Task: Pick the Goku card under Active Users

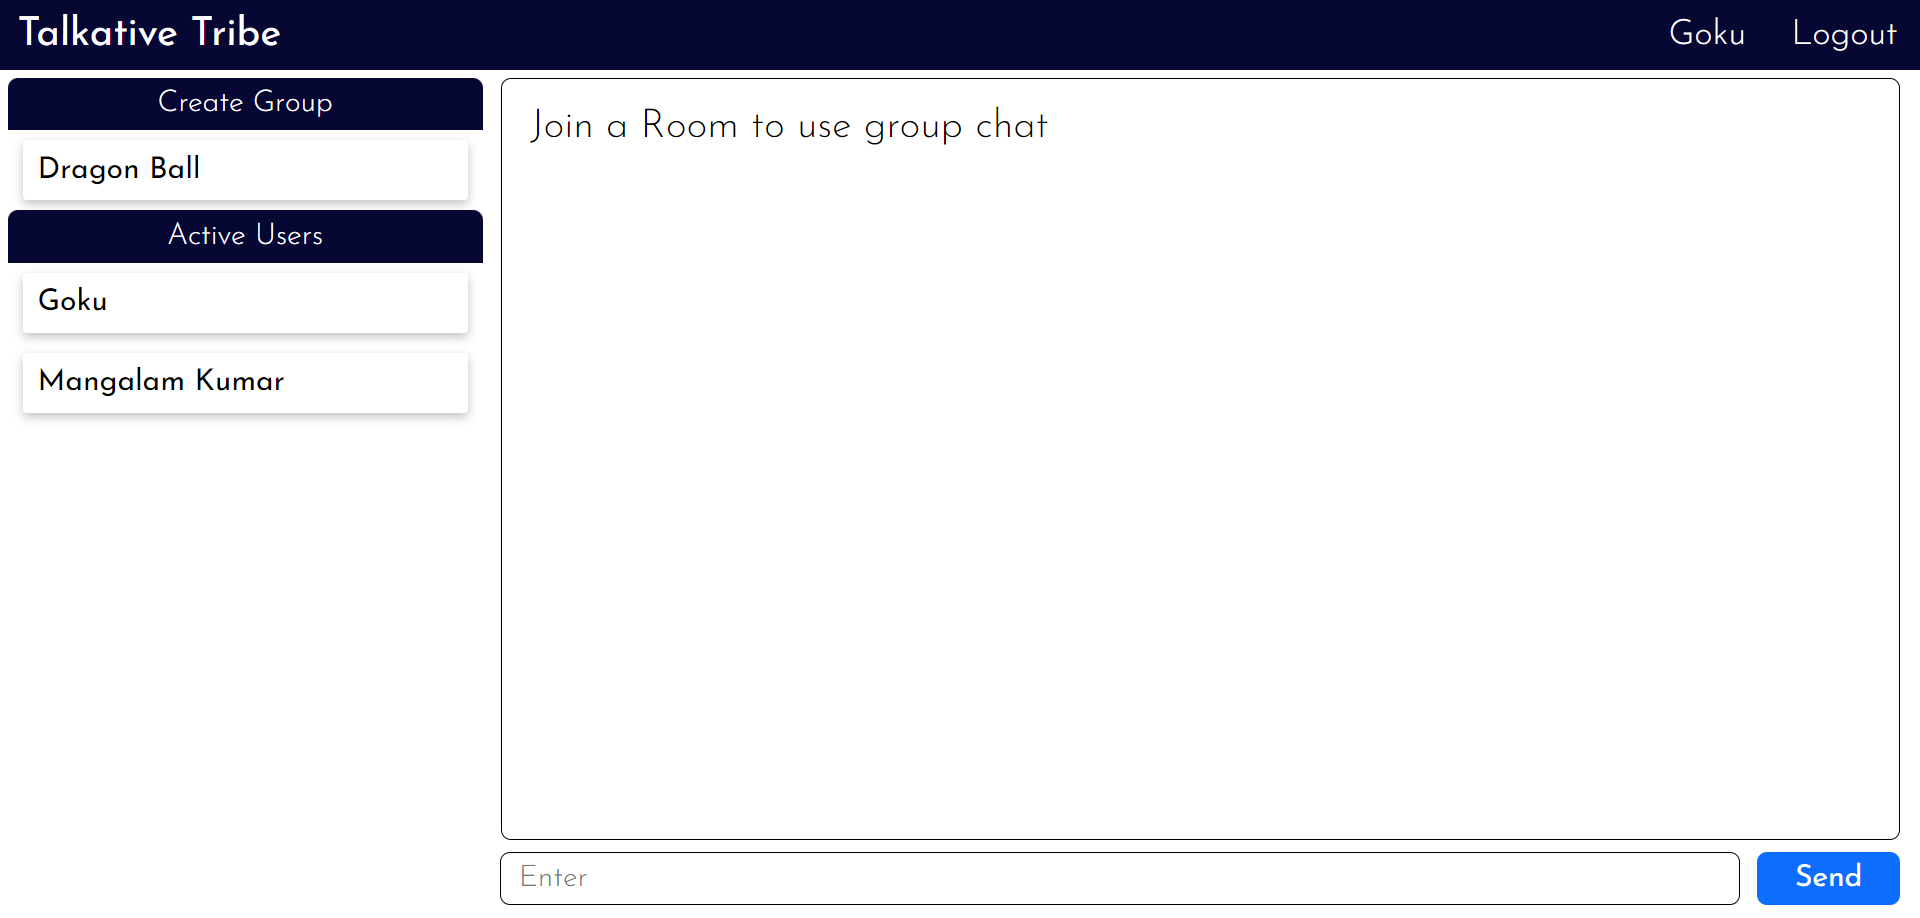Action: (x=245, y=302)
